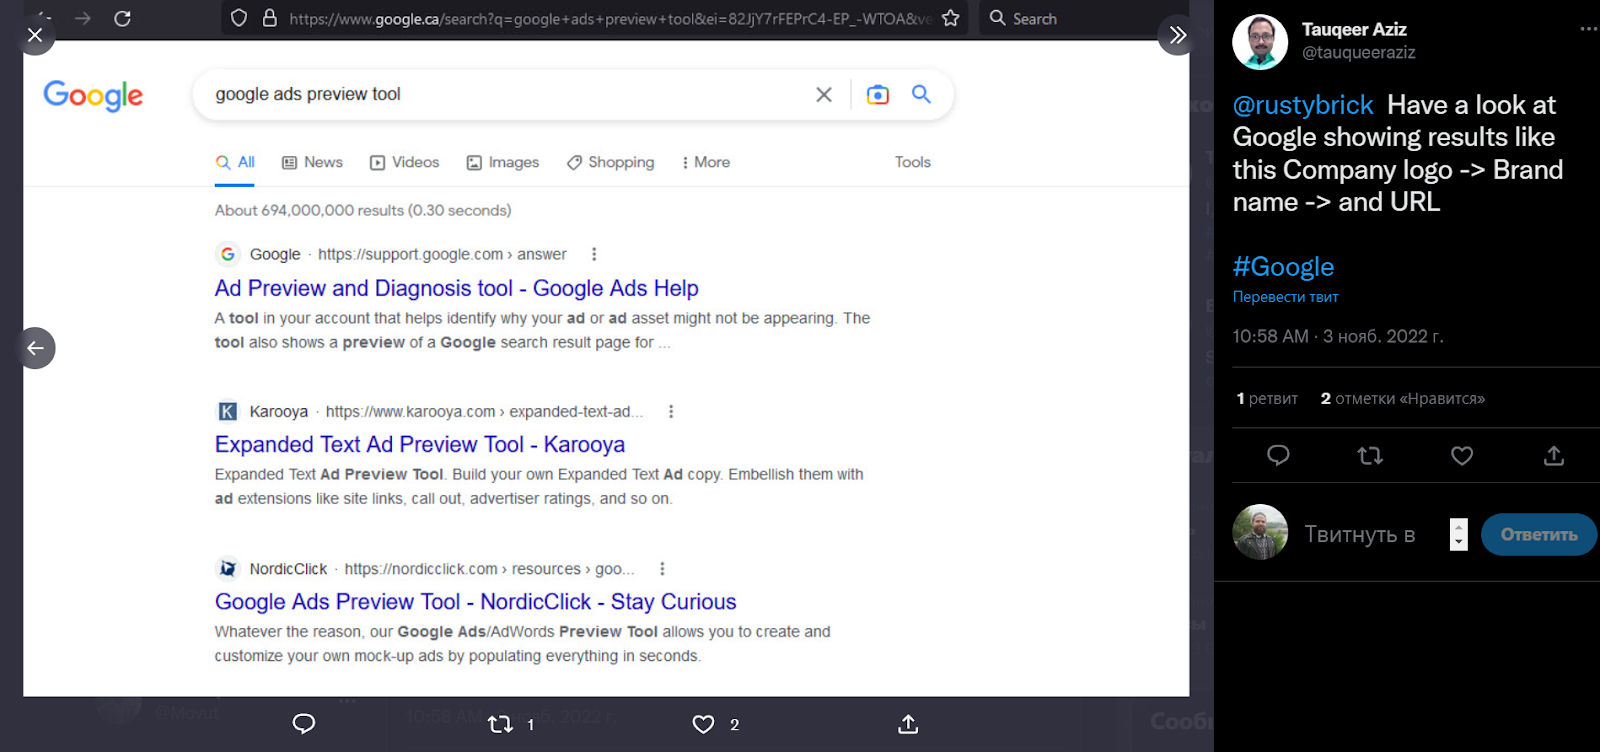The height and width of the screenshot is (752, 1600).
Task: Click your avatar beside the reply box
Action: tap(1260, 532)
